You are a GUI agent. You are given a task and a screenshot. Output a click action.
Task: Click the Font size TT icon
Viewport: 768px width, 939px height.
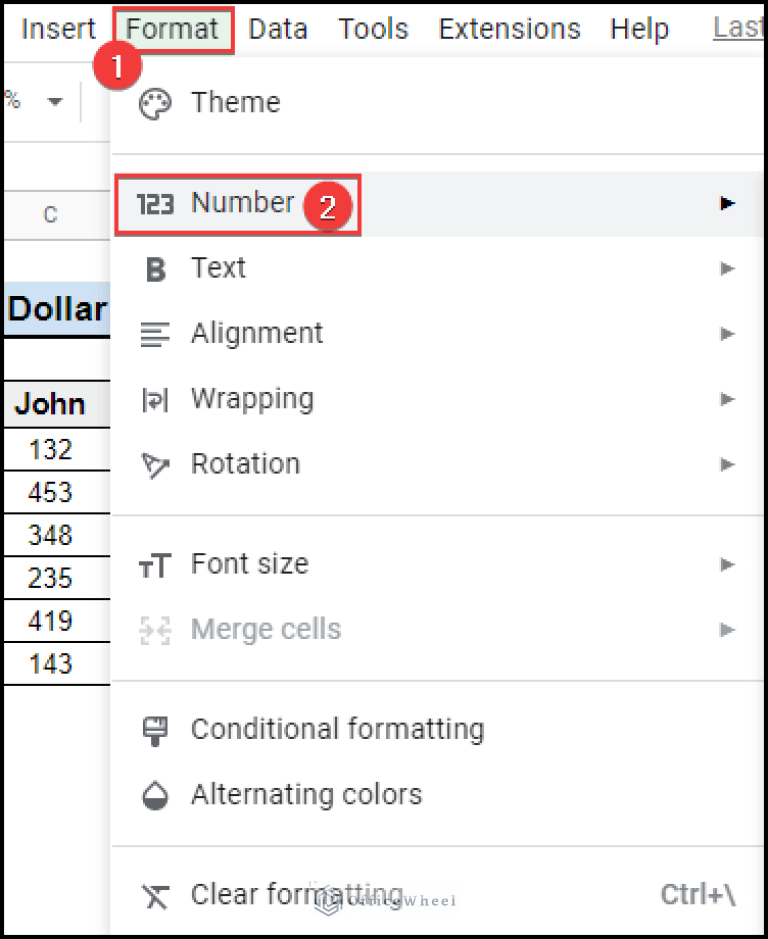[x=155, y=563]
